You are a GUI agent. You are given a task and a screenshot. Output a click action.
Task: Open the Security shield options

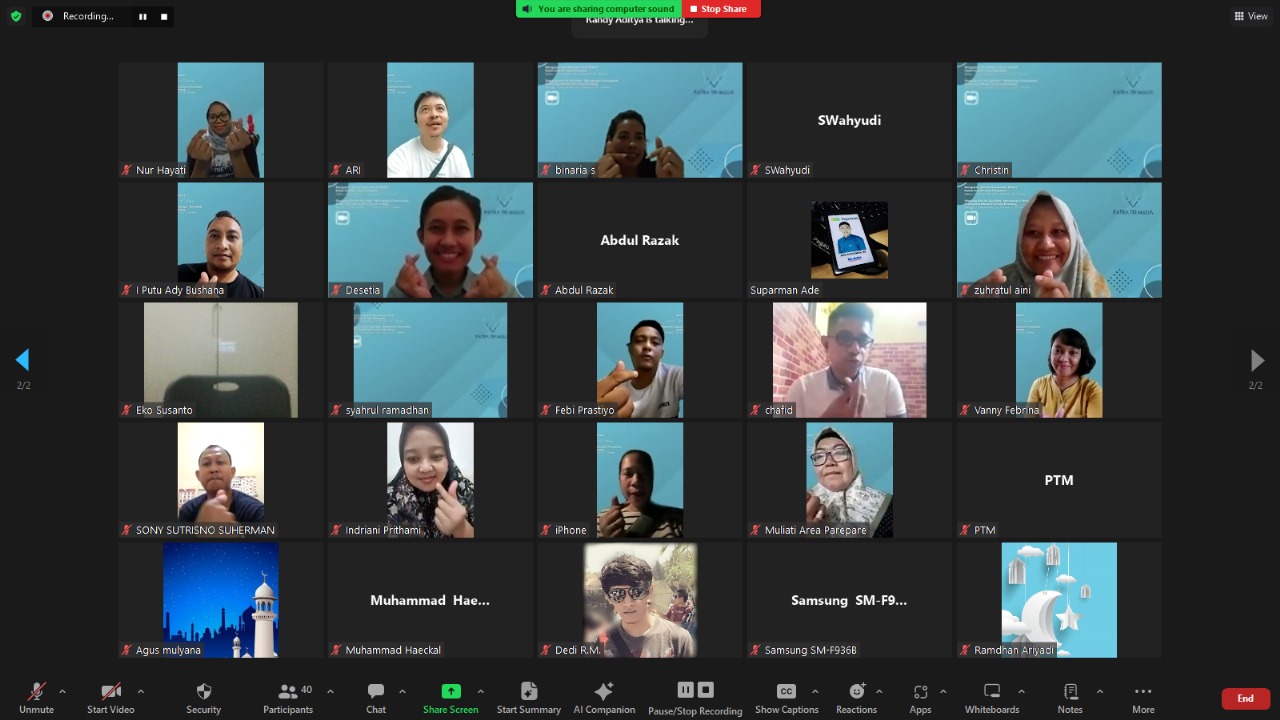[203, 697]
